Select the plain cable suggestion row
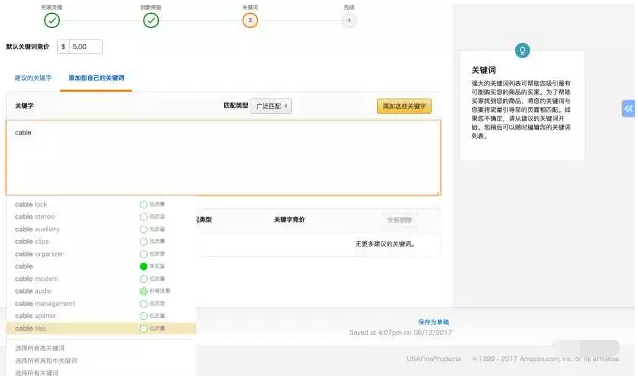The image size is (638, 378). [x=101, y=267]
